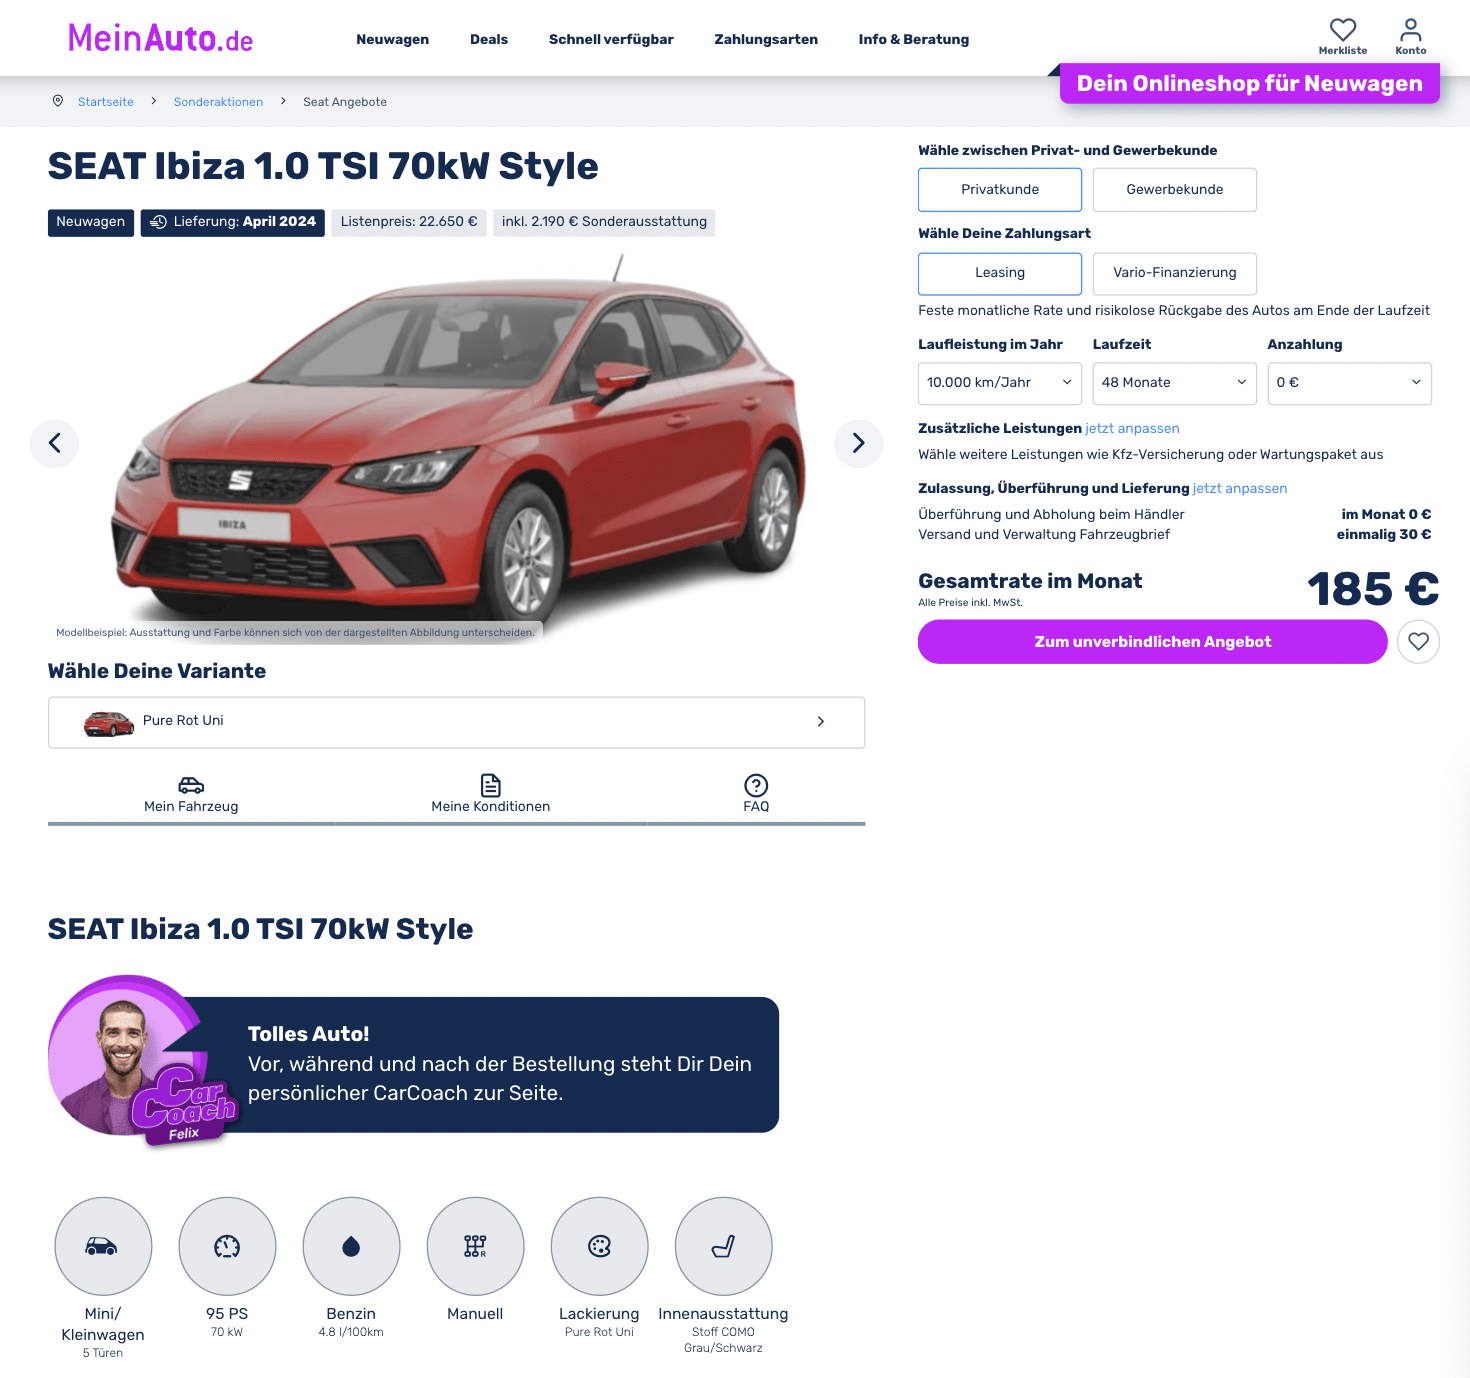Image resolution: width=1470 pixels, height=1378 pixels.
Task: Show next car image arrow
Action: point(858,443)
